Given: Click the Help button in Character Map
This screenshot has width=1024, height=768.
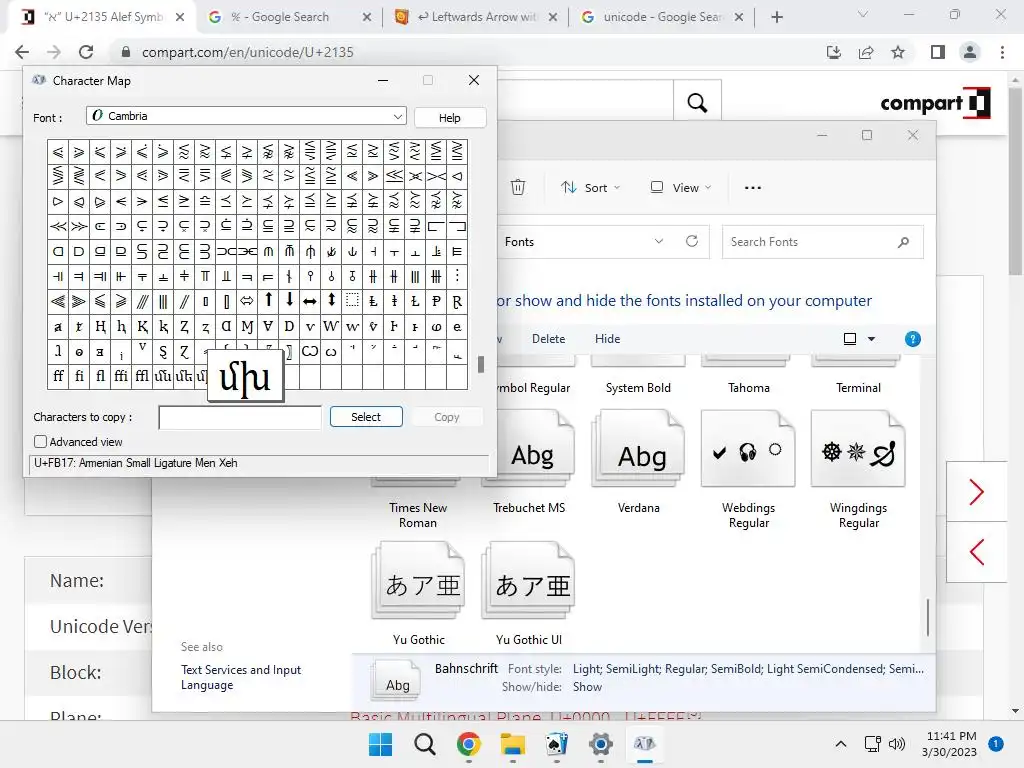Looking at the screenshot, I should pyautogui.click(x=449, y=118).
